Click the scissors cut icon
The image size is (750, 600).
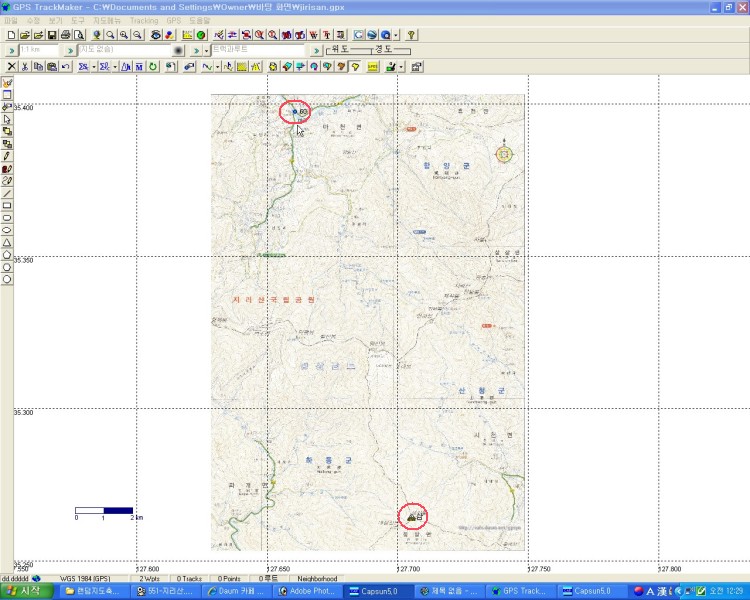click(x=25, y=67)
